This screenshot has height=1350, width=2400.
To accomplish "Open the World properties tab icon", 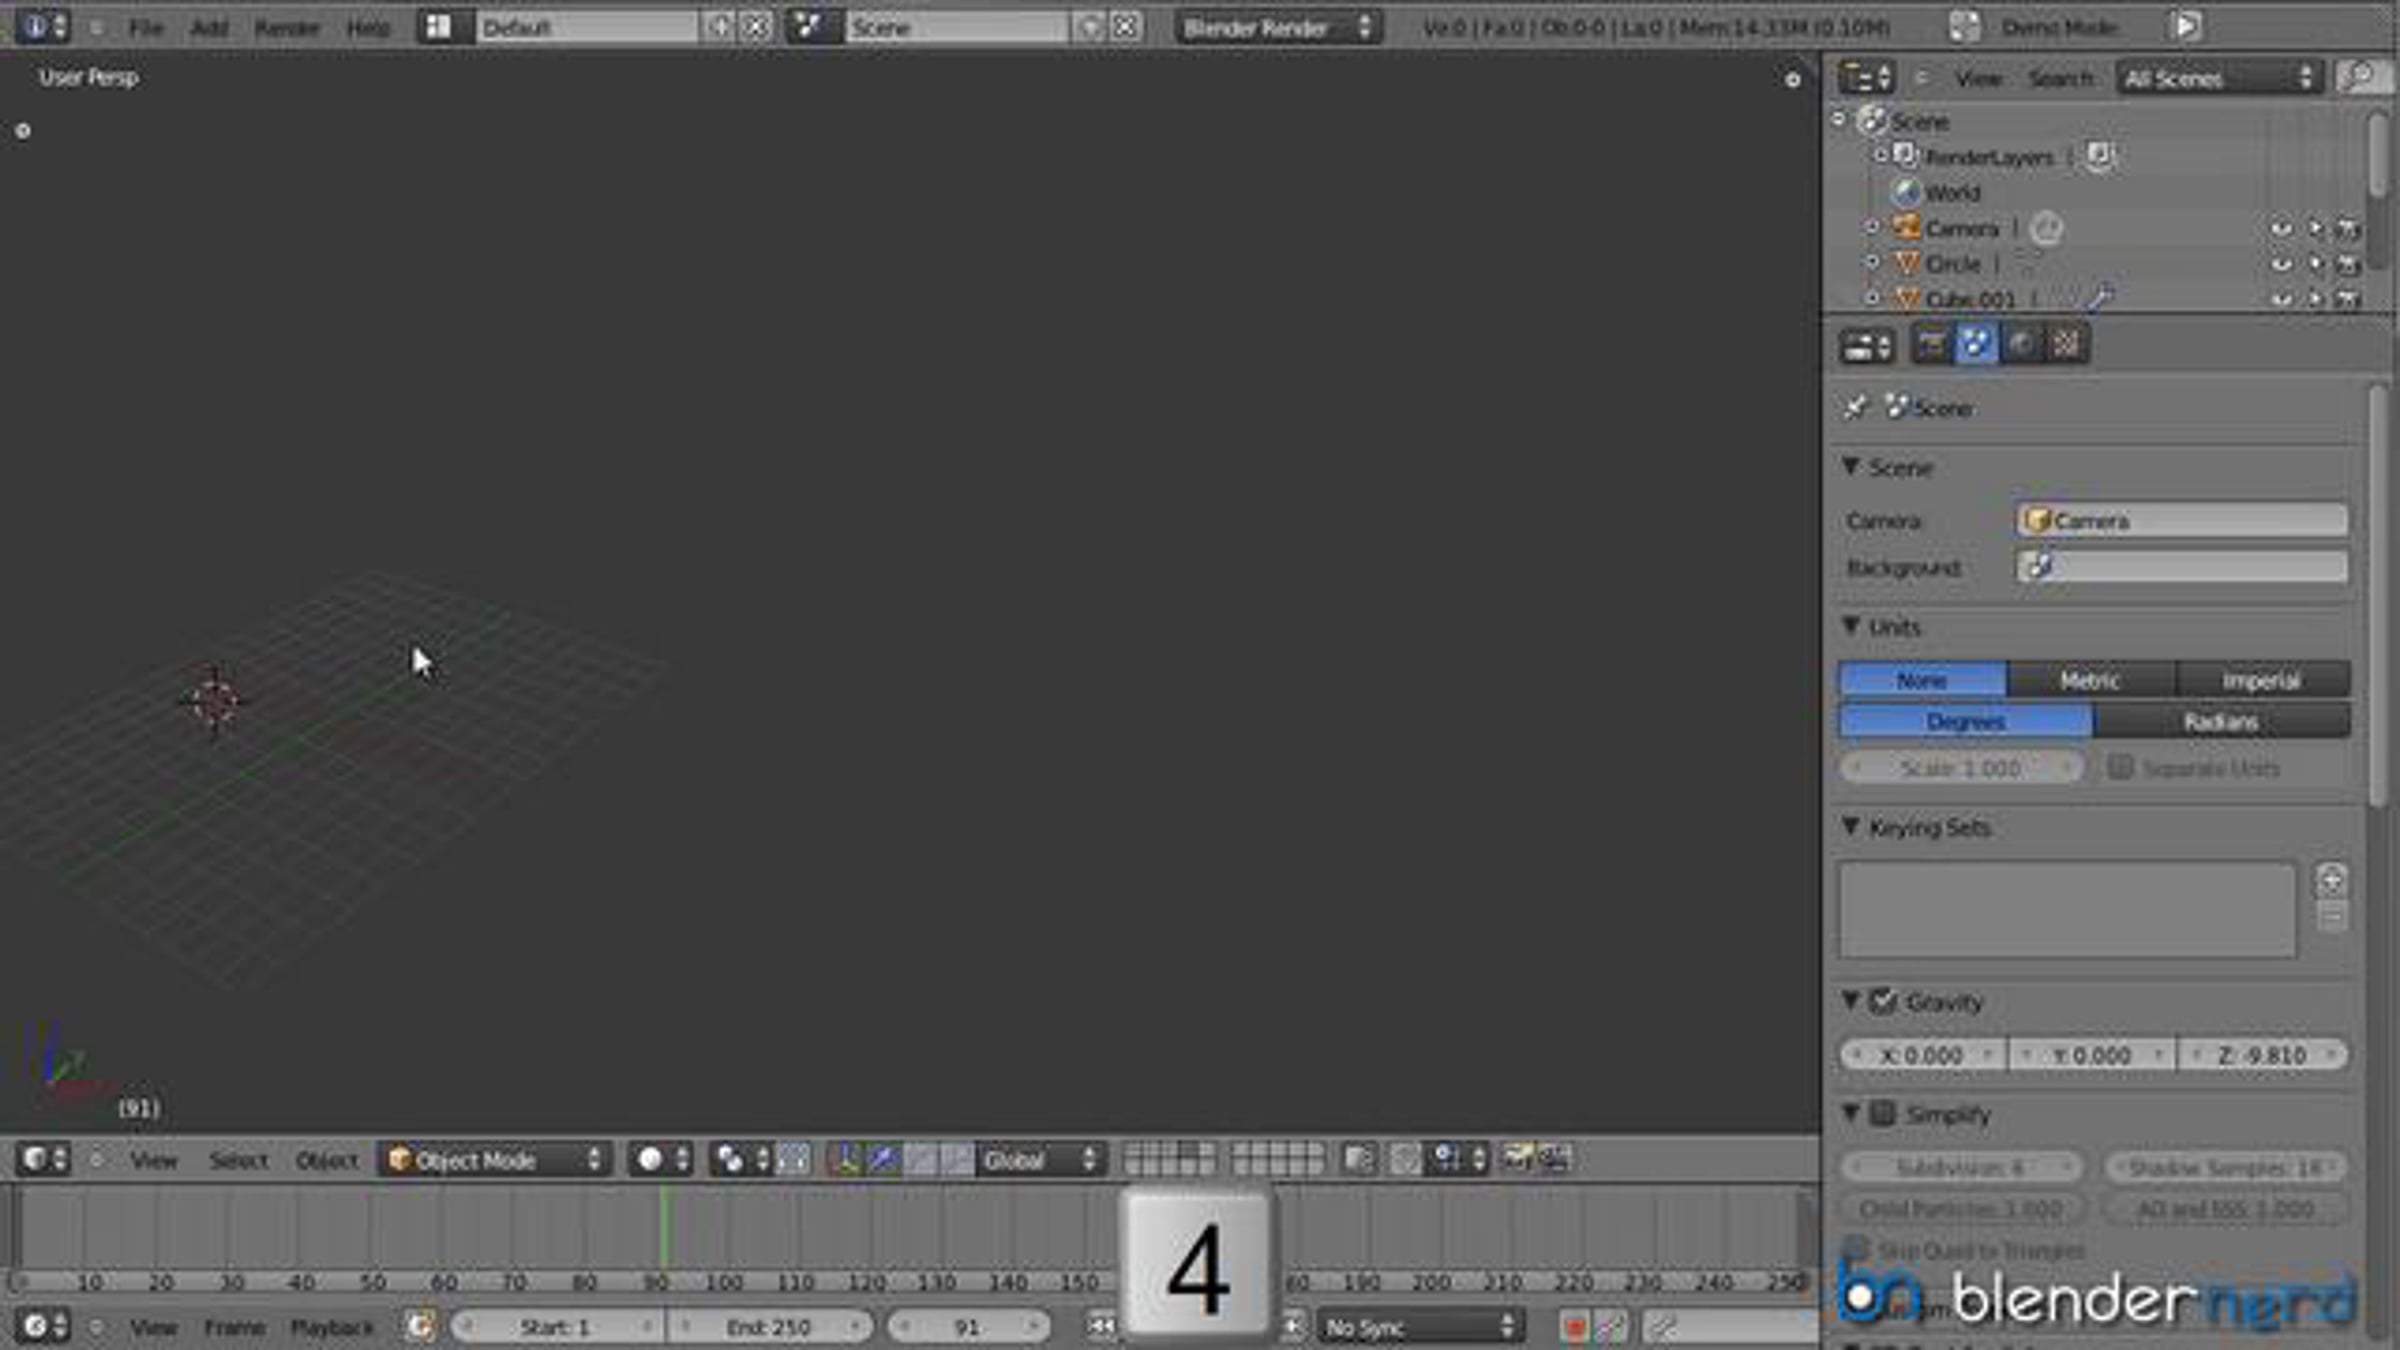I will click(2021, 345).
